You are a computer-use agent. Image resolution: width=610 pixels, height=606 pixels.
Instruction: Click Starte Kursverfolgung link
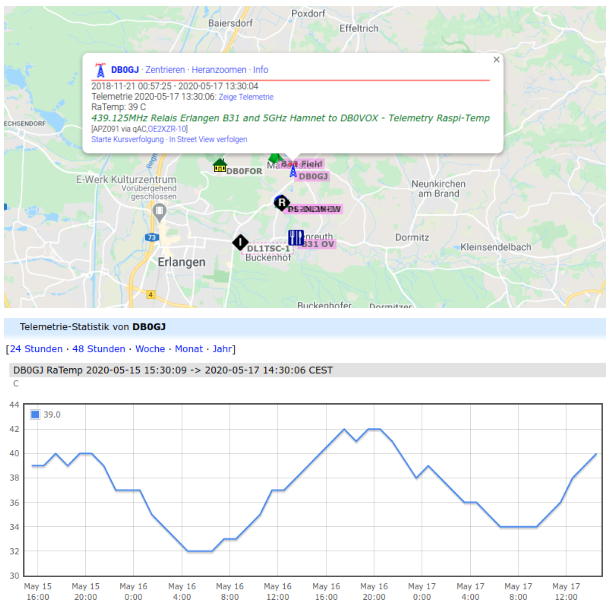tap(127, 140)
